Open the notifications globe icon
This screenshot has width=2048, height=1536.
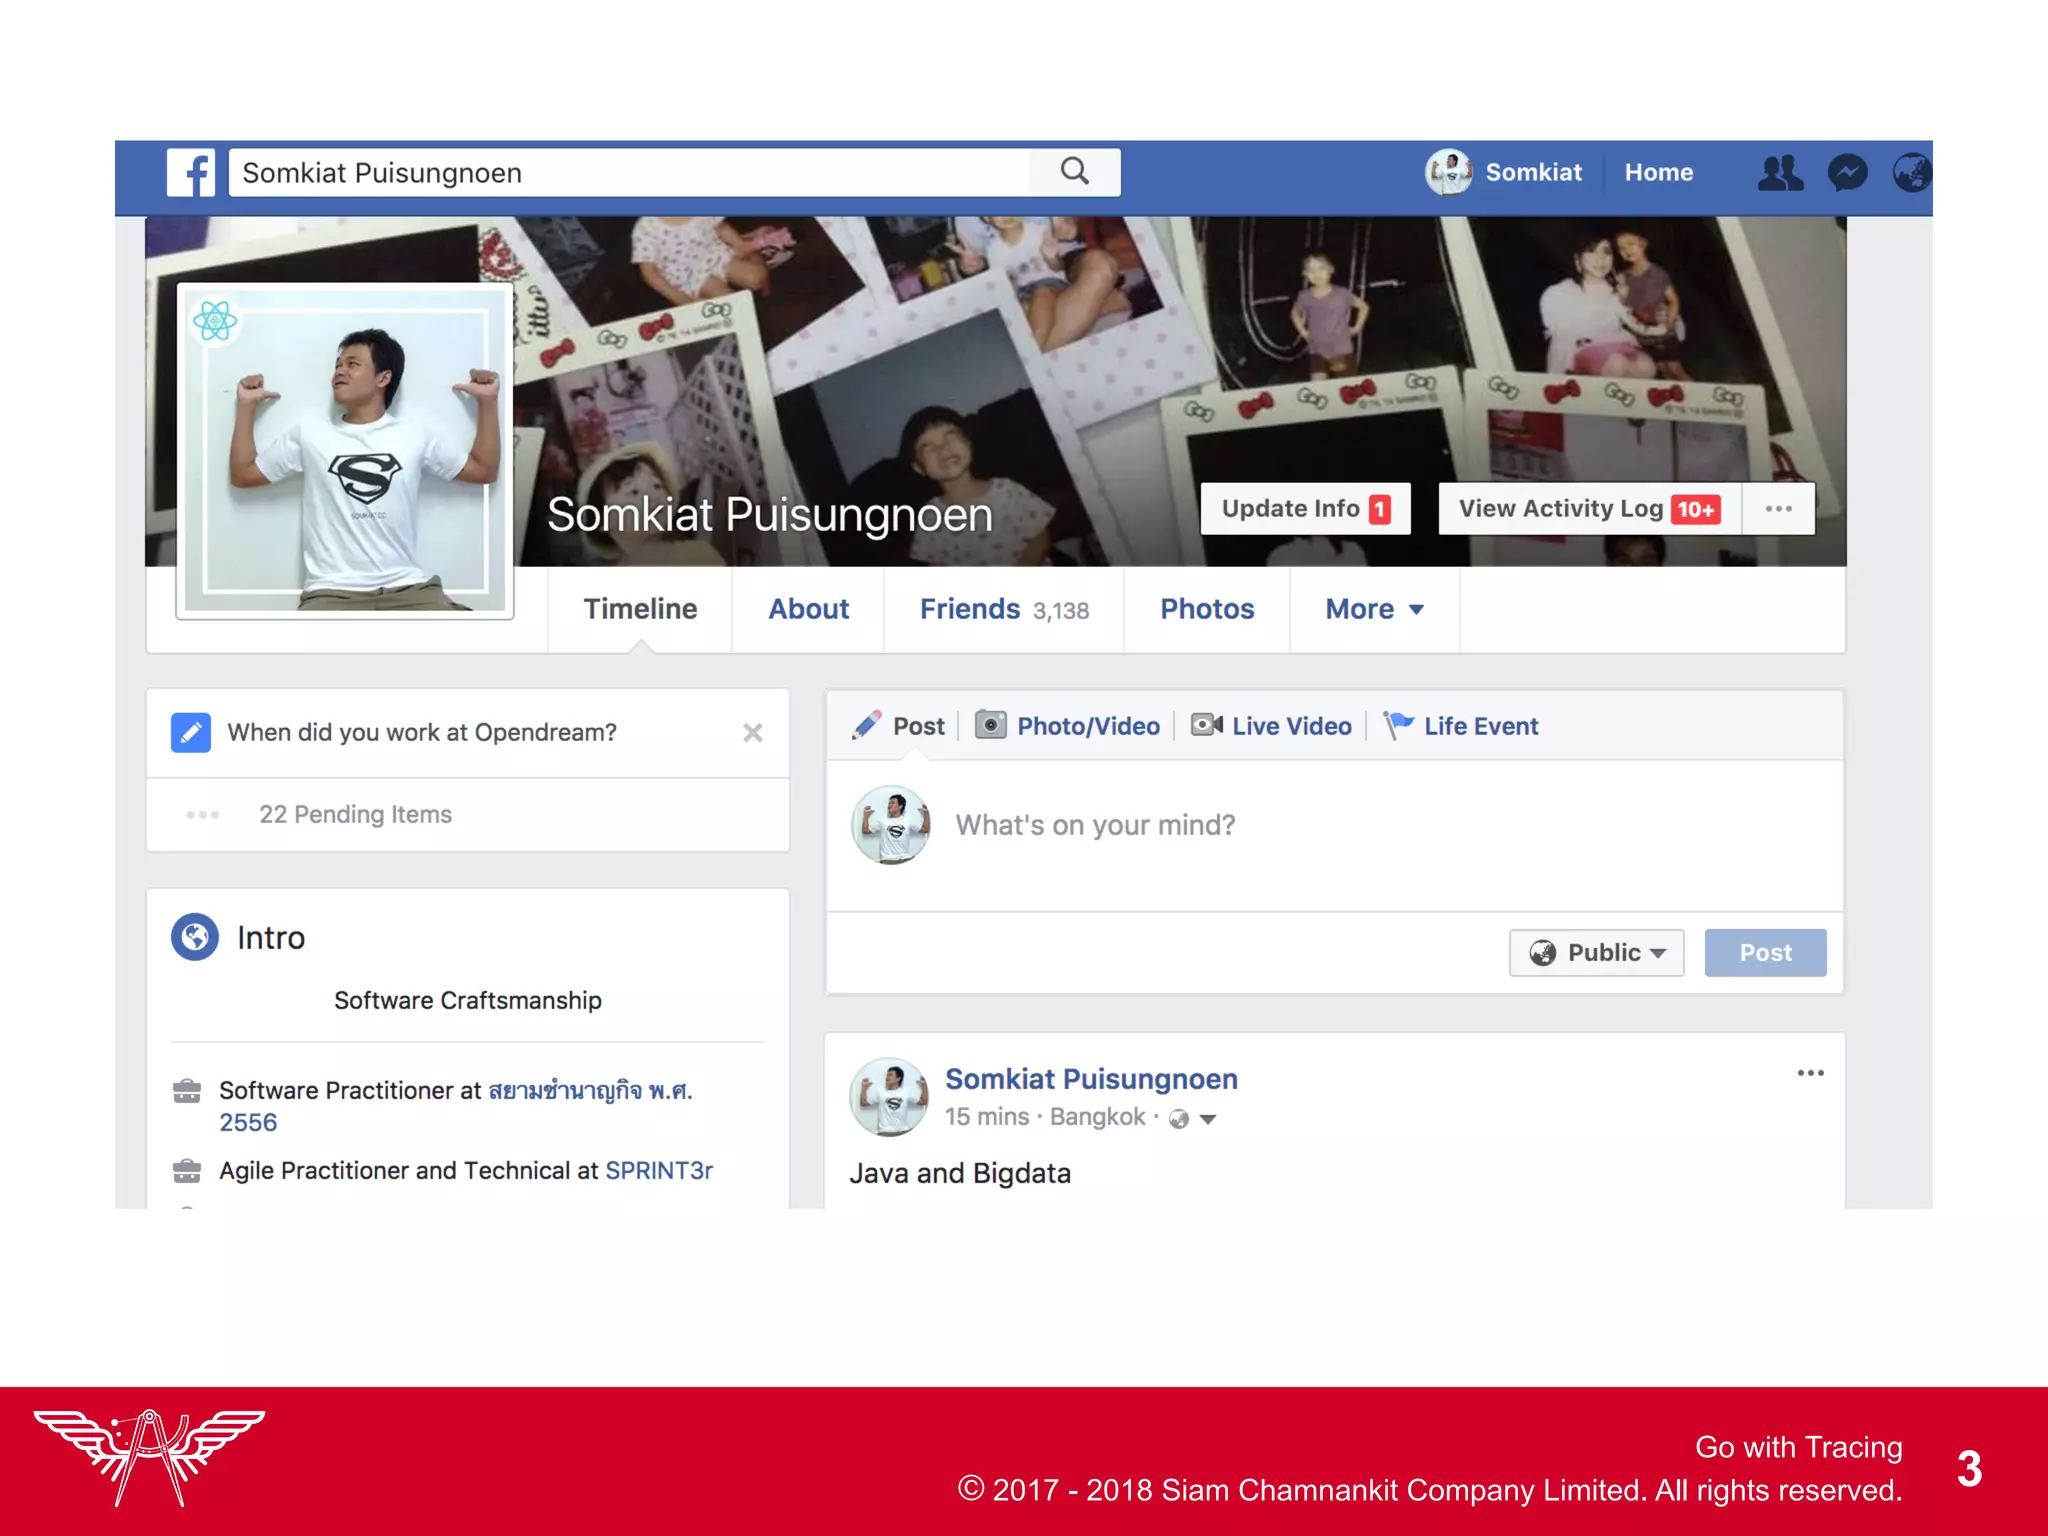coord(1911,173)
